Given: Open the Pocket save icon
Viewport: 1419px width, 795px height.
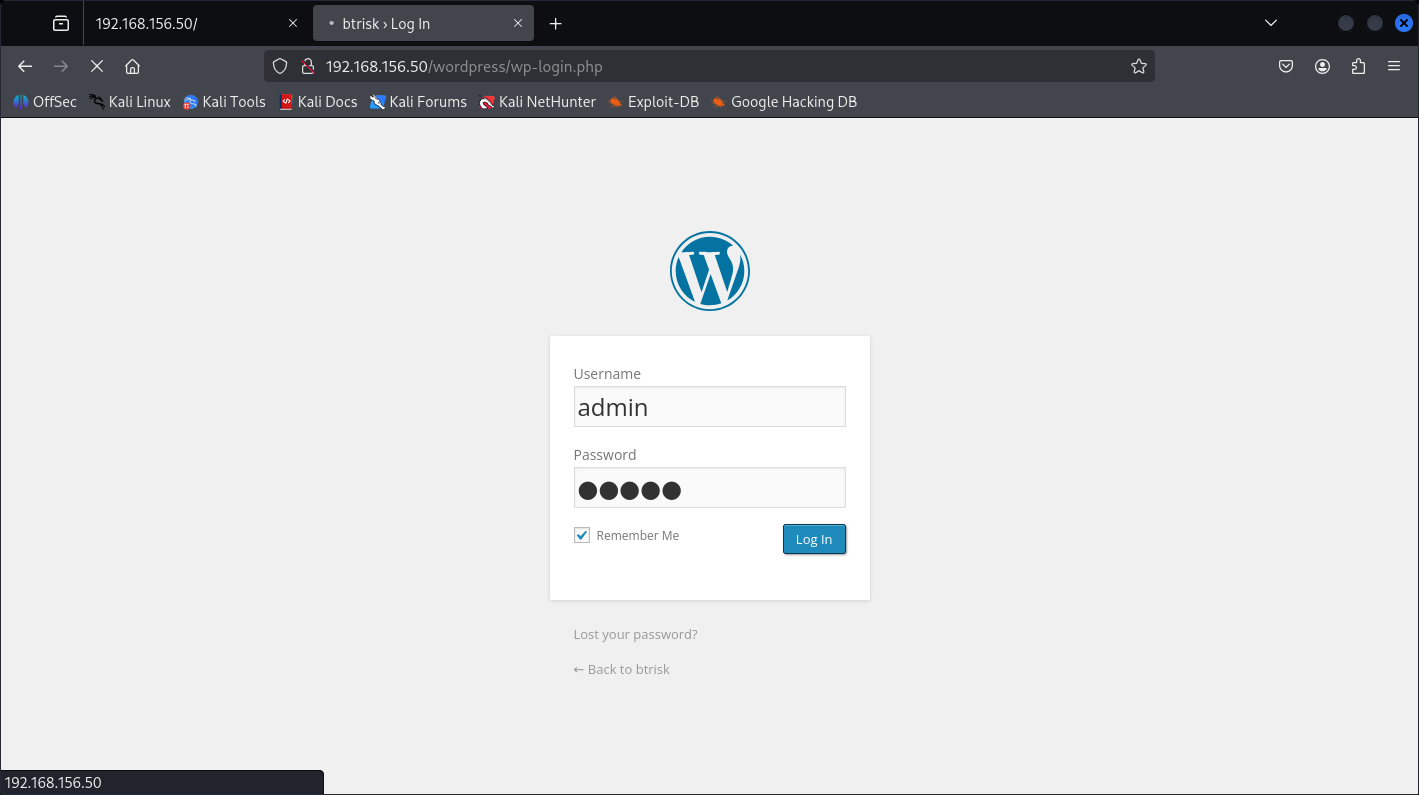Looking at the screenshot, I should (1286, 66).
